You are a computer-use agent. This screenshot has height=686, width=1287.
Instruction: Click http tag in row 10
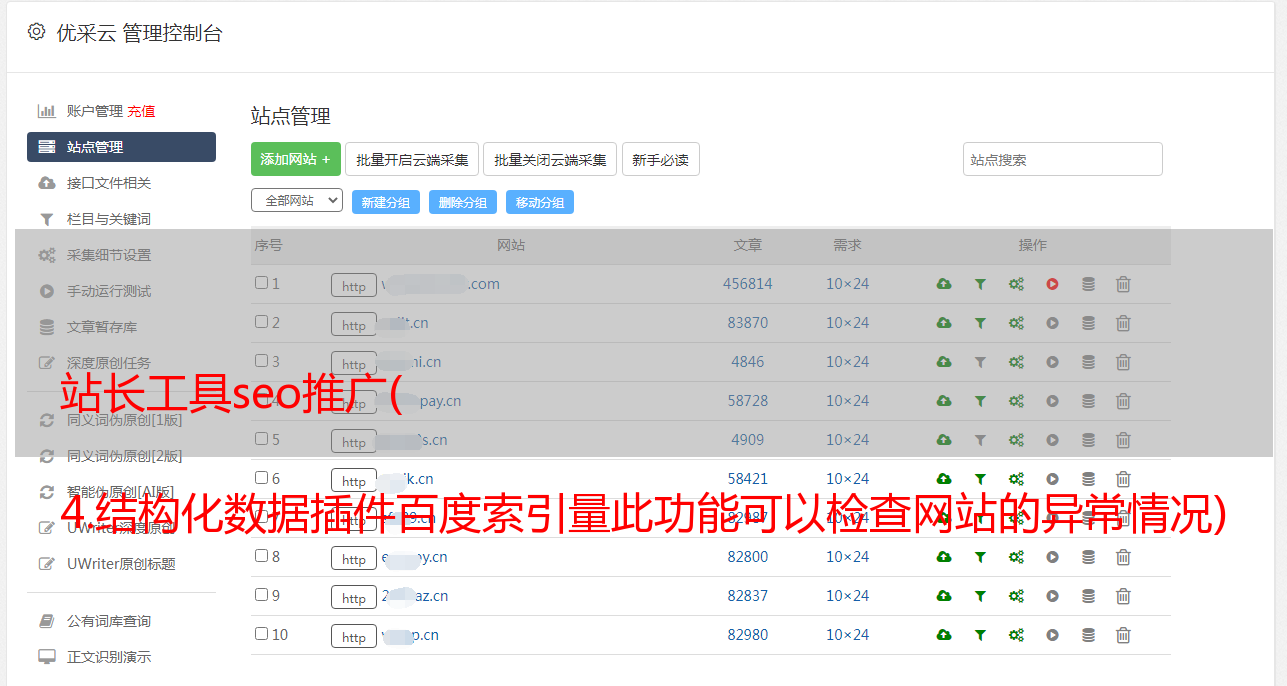click(x=354, y=637)
